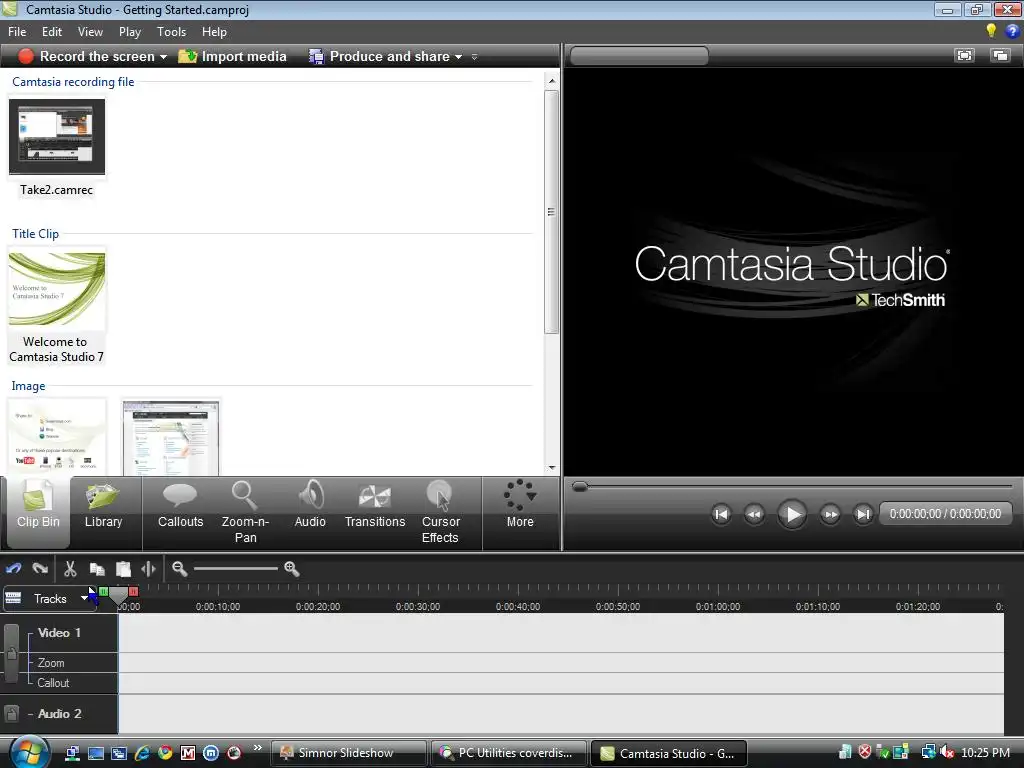The height and width of the screenshot is (768, 1024).
Task: Click the lightbulb tips icon
Action: coord(991,30)
